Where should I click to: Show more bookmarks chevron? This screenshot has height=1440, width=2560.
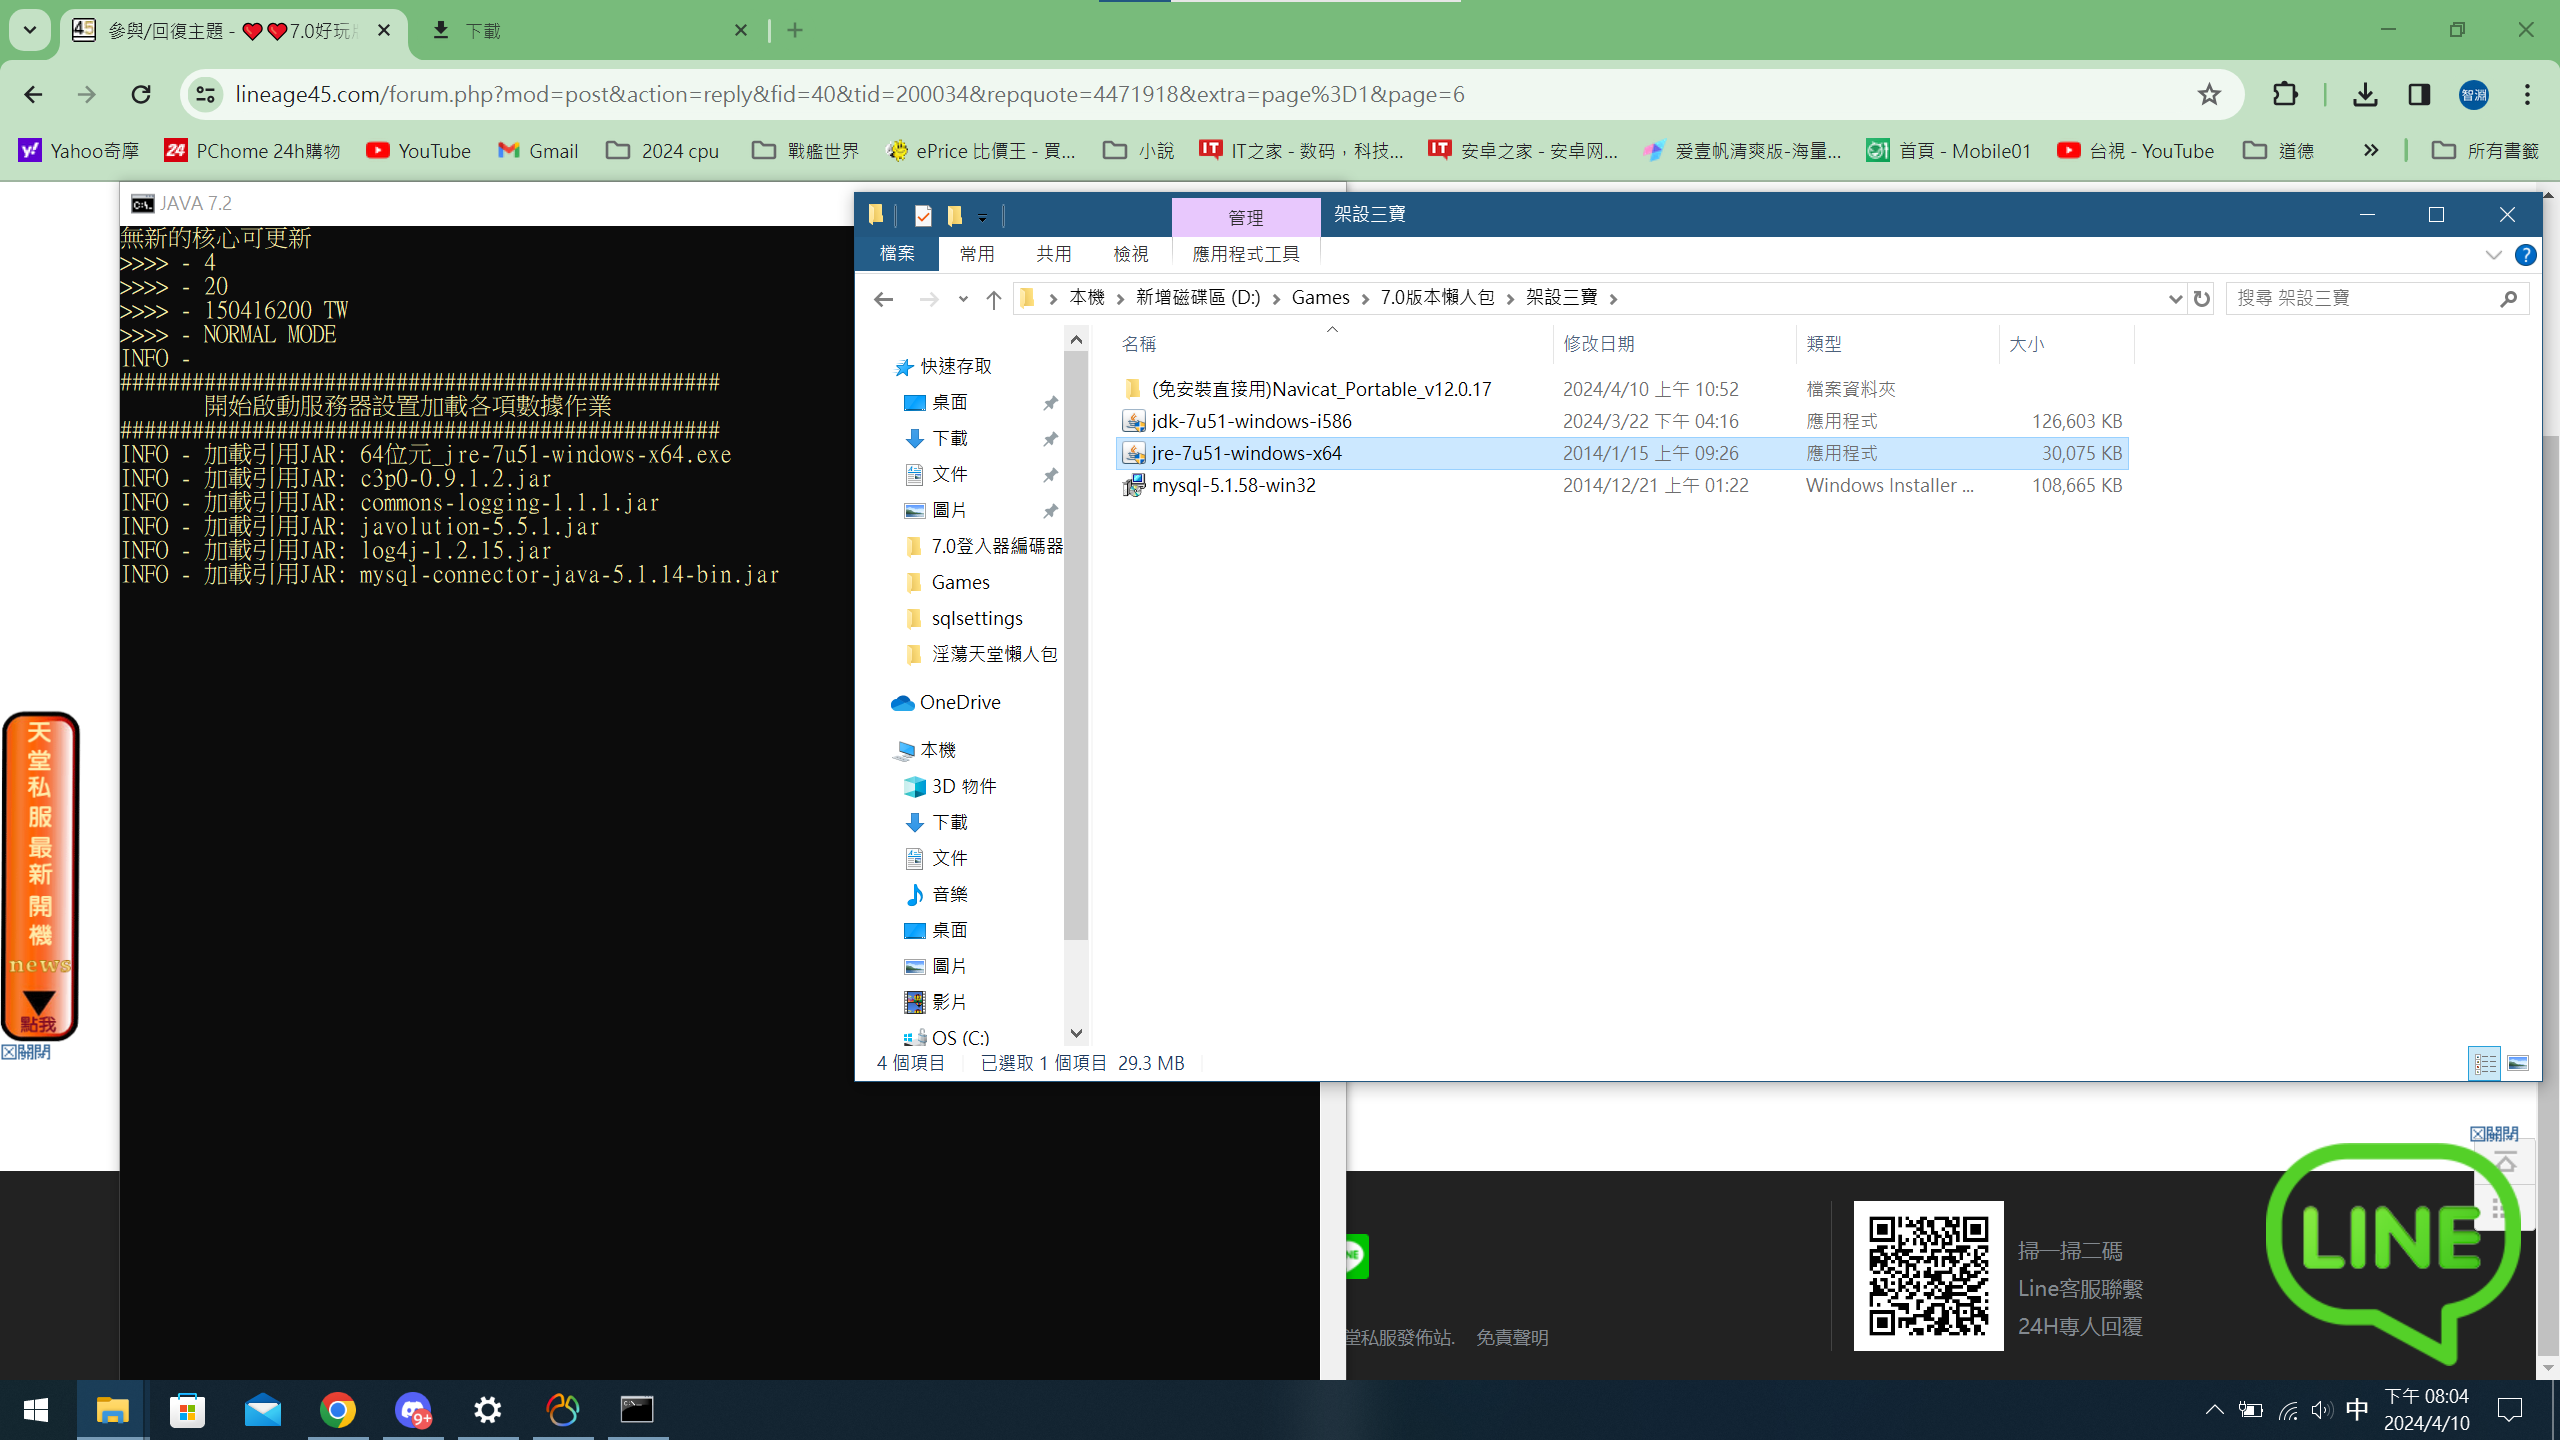pos(2371,150)
